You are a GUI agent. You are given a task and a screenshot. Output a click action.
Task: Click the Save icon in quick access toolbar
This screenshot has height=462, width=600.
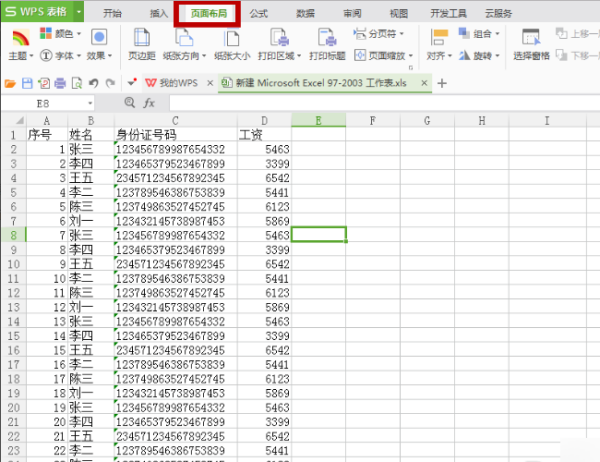(27, 83)
